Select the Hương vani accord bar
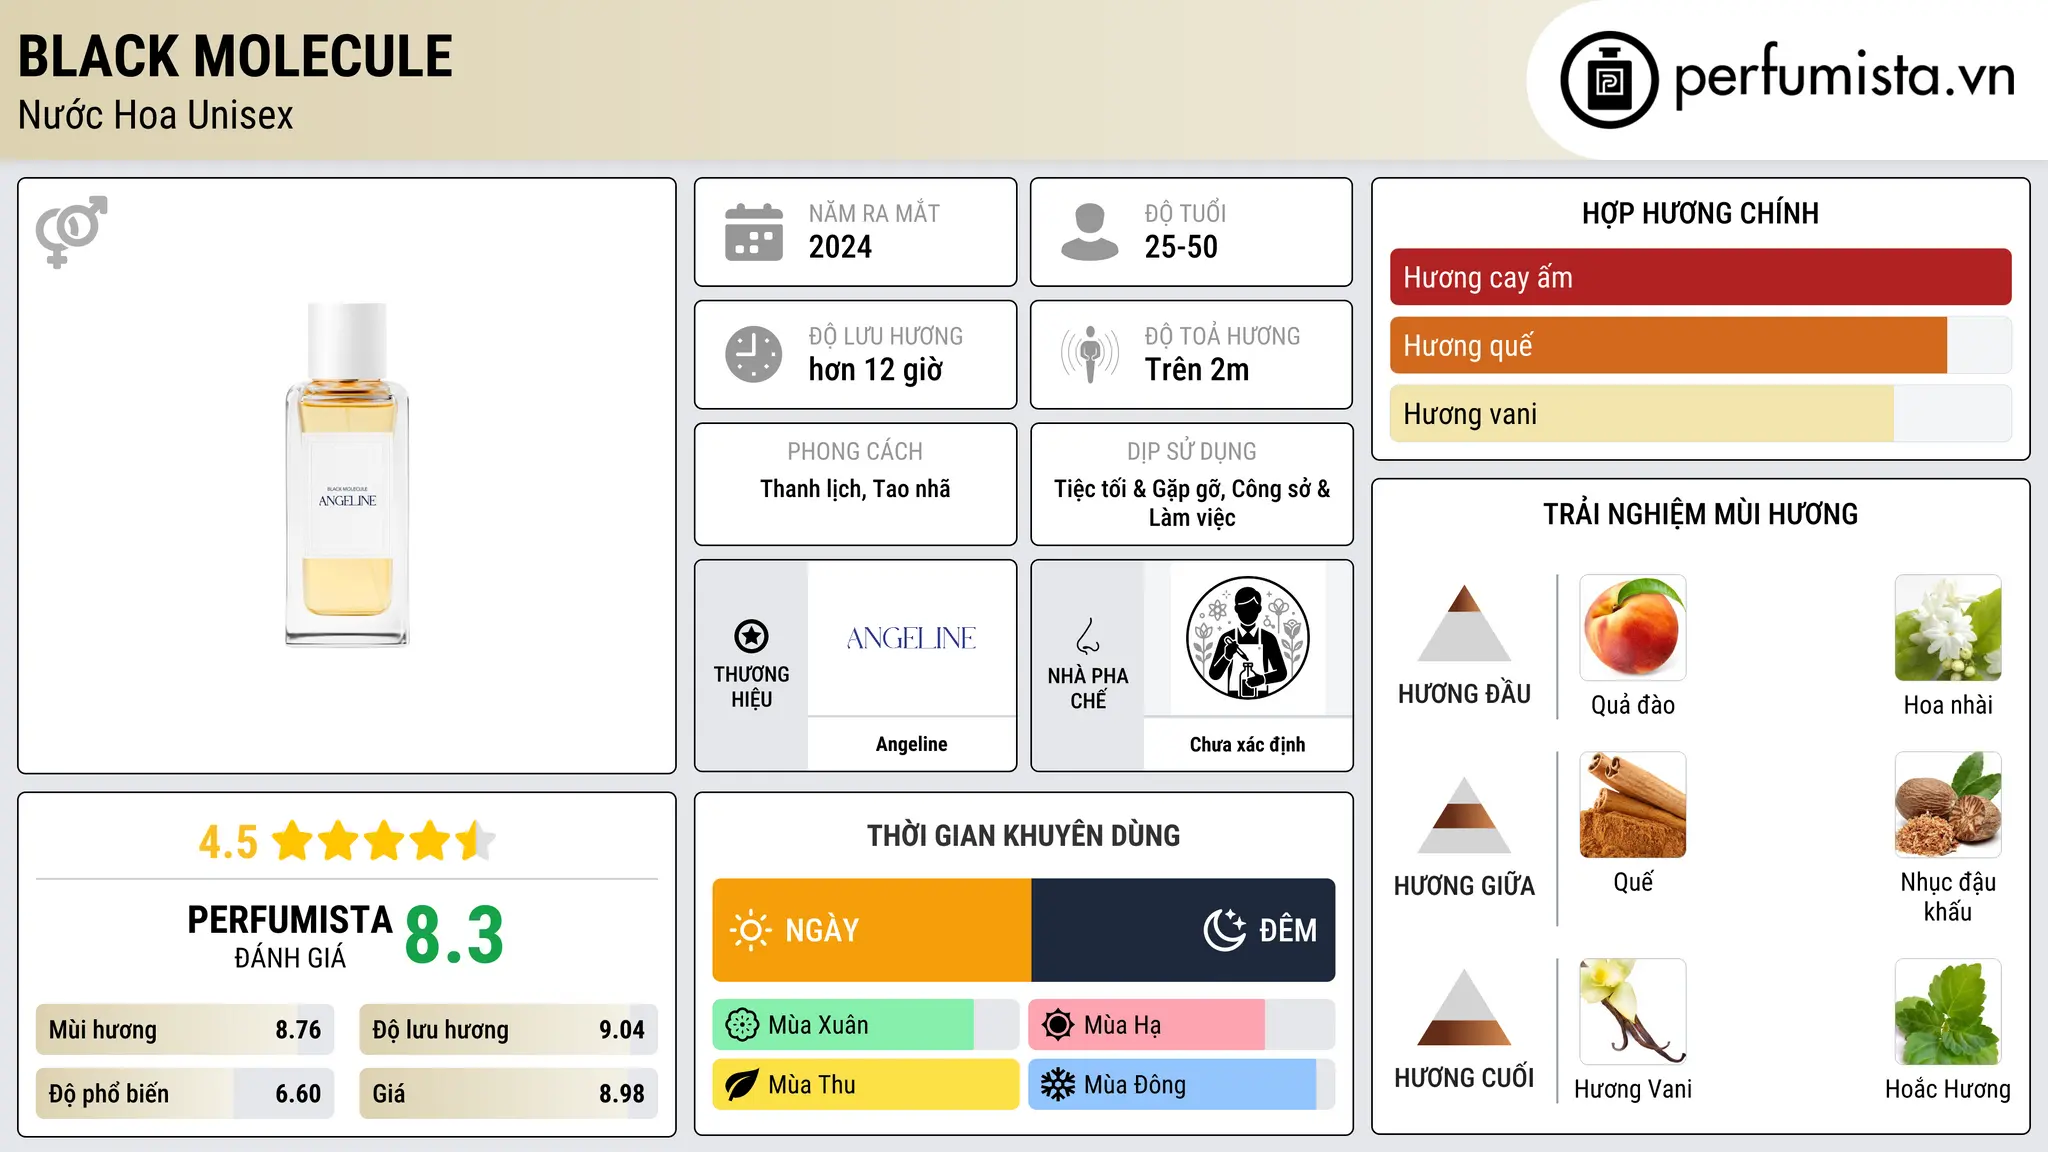Screen dimensions: 2048x1152 tap(1700, 413)
